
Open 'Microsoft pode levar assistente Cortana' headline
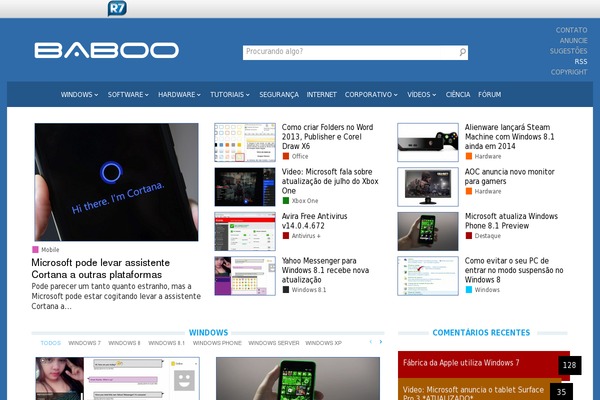[x=101, y=268]
